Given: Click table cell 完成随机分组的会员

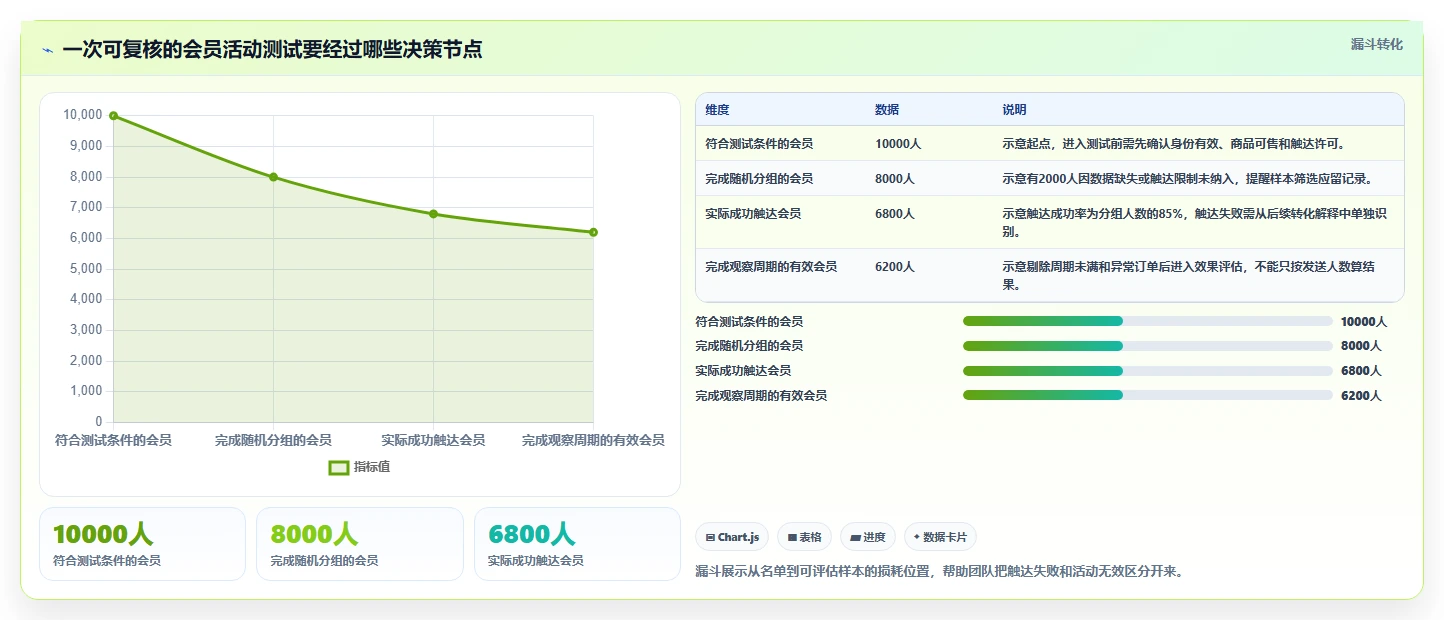Looking at the screenshot, I should click(x=759, y=179).
